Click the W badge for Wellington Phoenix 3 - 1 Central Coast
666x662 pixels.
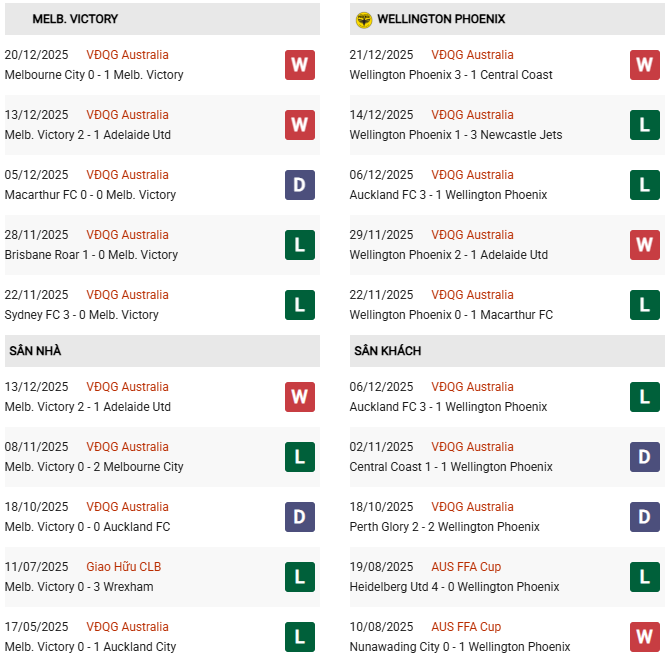pos(644,65)
